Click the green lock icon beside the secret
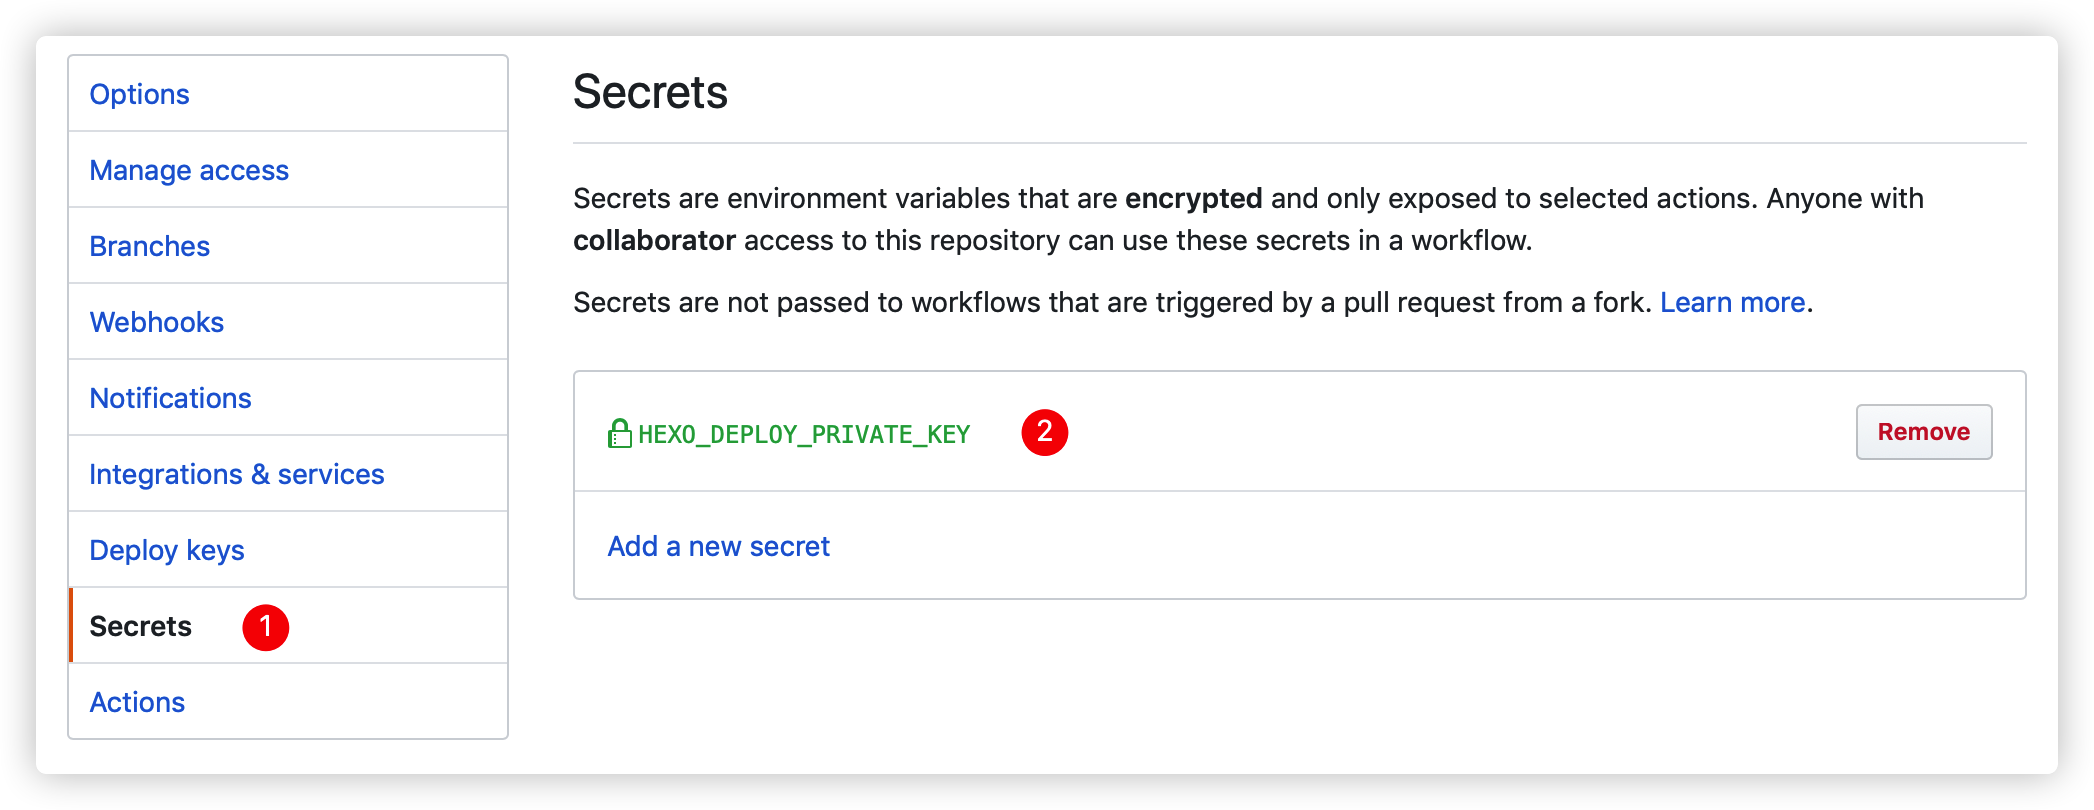The height and width of the screenshot is (810, 2094). 619,434
